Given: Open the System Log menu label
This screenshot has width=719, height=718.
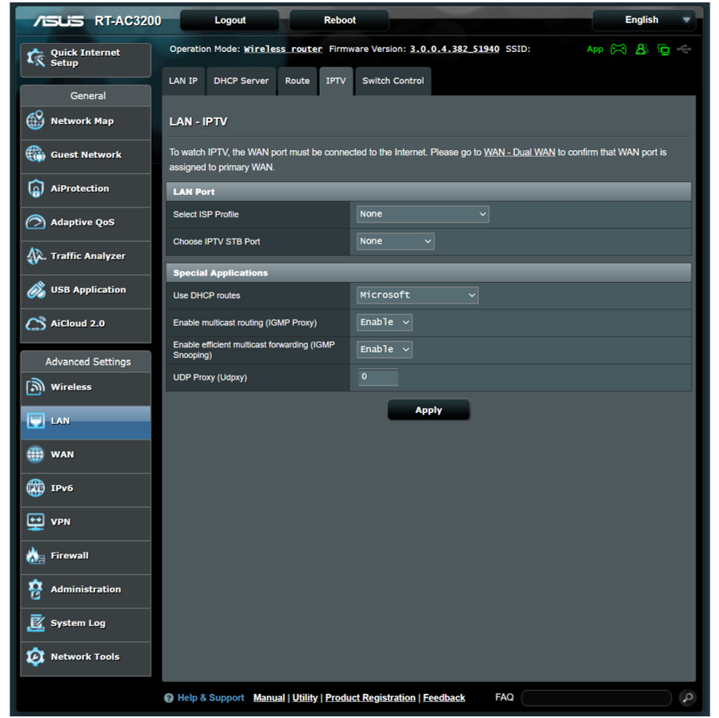Looking at the screenshot, I should [78, 623].
